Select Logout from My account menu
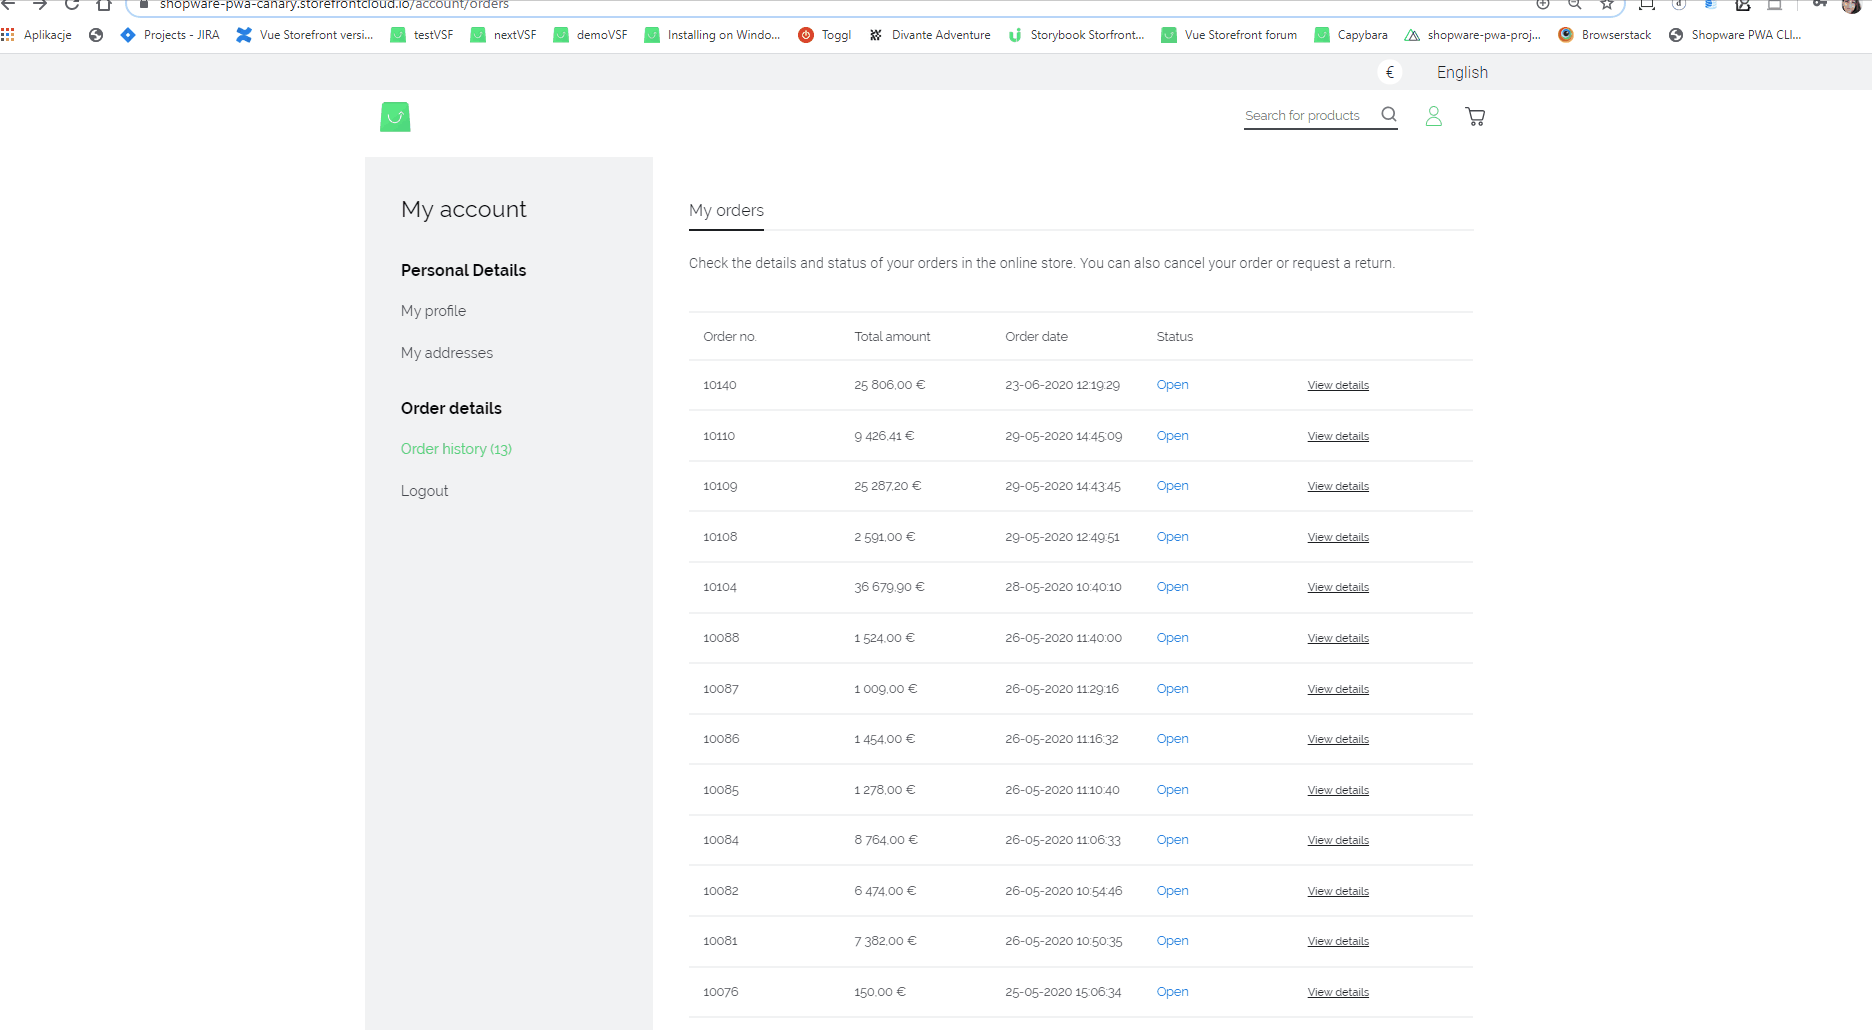Viewport: 1872px width, 1030px height. coord(424,490)
